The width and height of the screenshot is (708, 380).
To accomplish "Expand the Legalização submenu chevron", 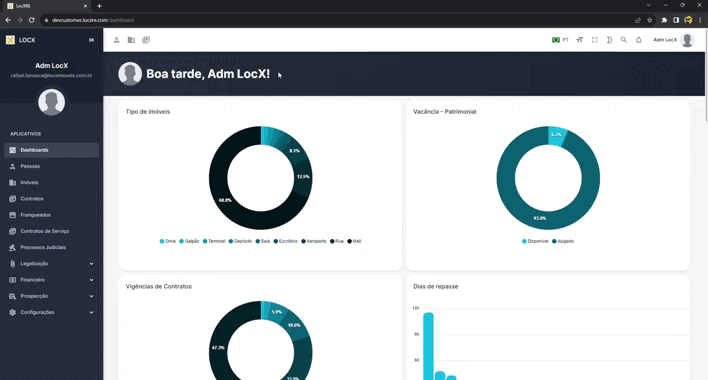I will point(92,264).
